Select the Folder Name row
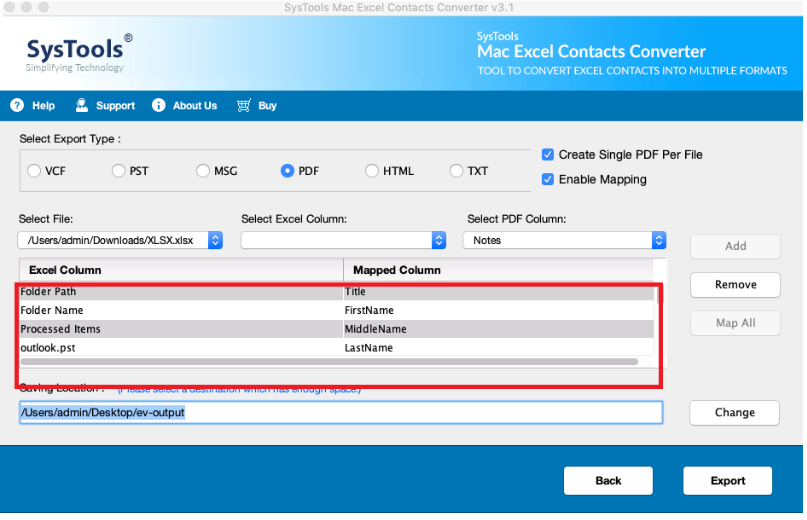Screen dimensions: 807x520 [337, 310]
